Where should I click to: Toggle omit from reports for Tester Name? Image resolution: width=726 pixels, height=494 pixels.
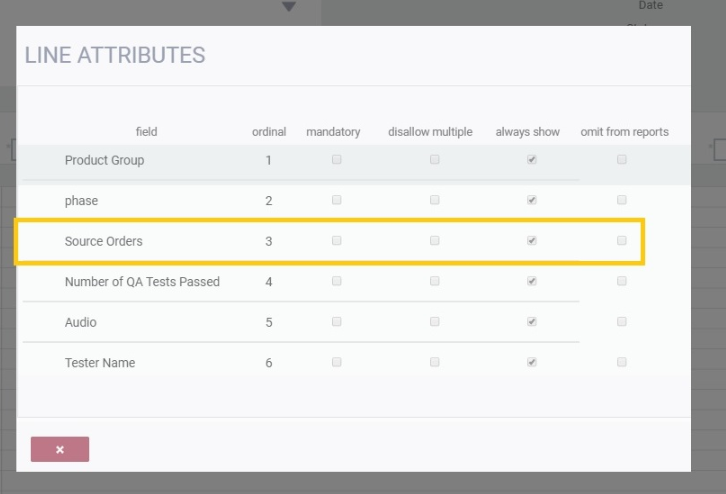[622, 362]
